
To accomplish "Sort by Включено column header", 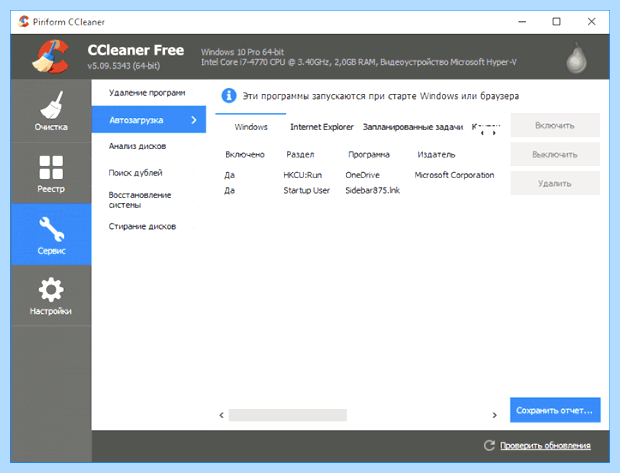I will click(245, 155).
